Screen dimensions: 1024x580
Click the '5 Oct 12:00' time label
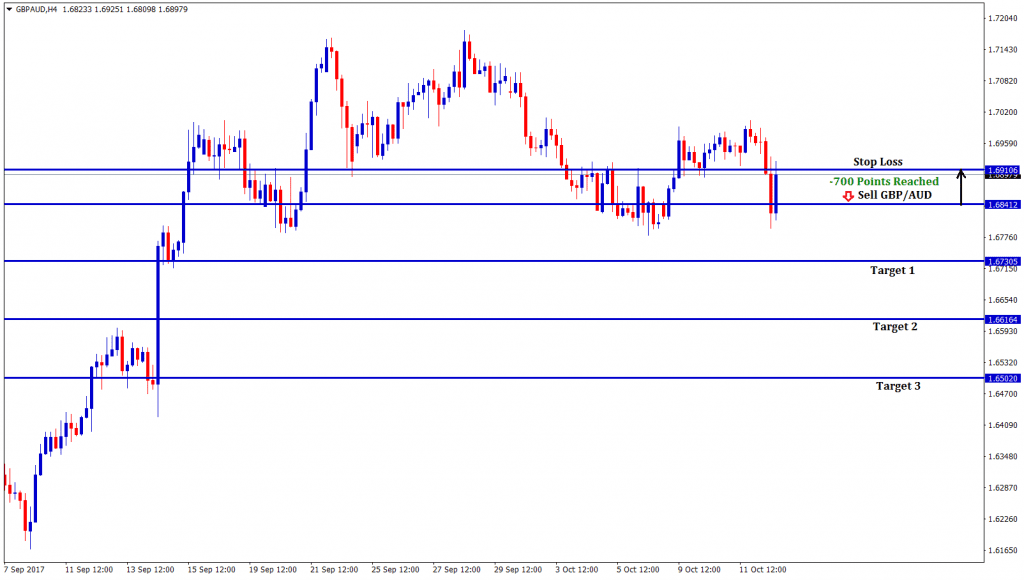638,570
